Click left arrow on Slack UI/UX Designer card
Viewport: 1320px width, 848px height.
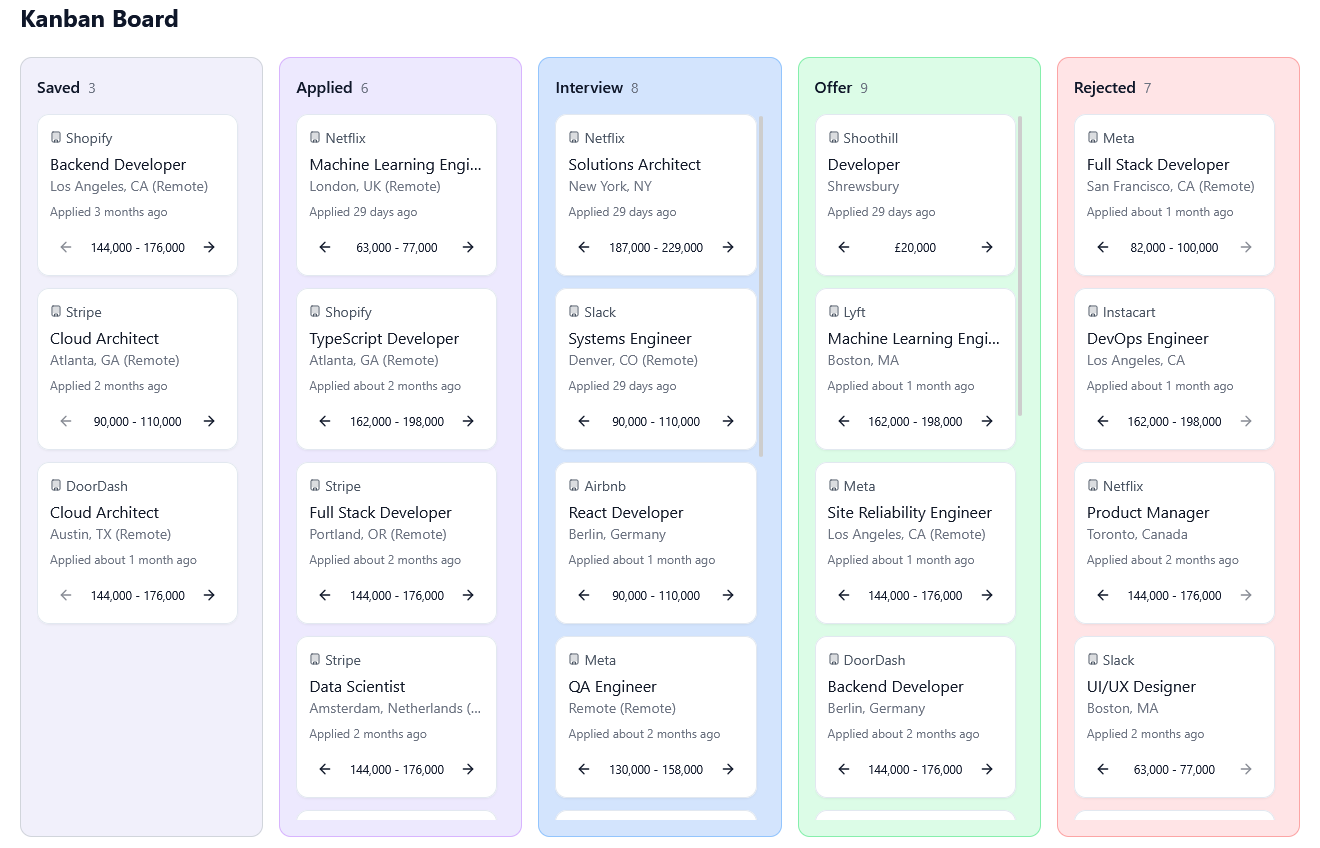[x=1102, y=769]
